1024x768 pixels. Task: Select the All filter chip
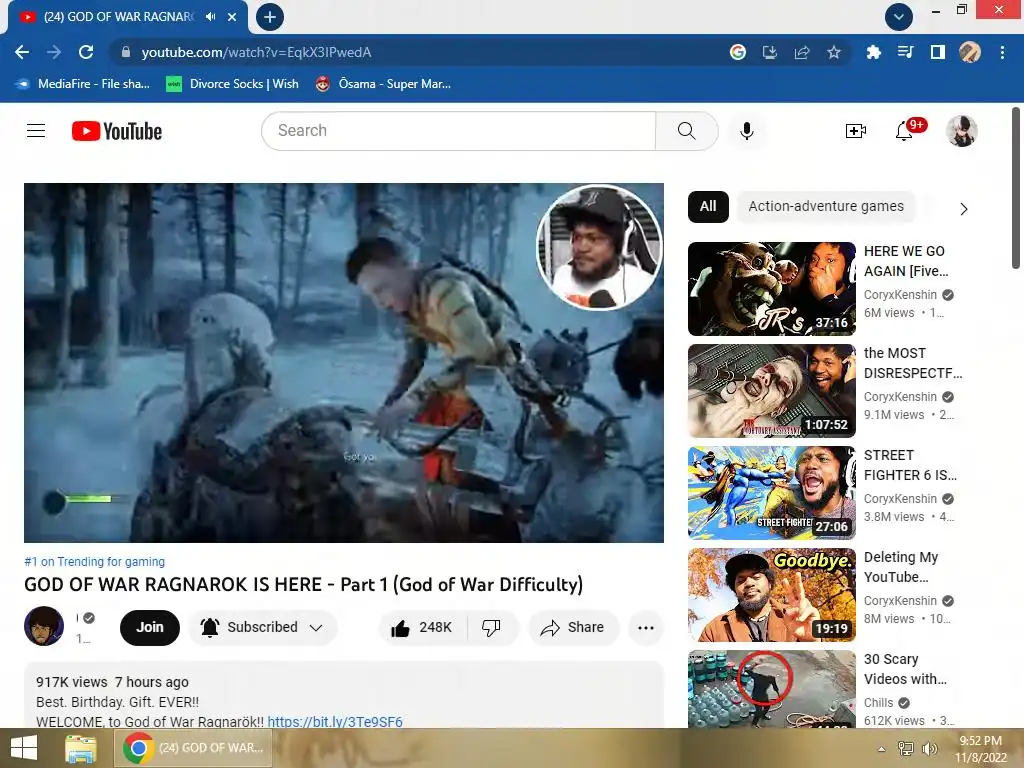coord(708,207)
